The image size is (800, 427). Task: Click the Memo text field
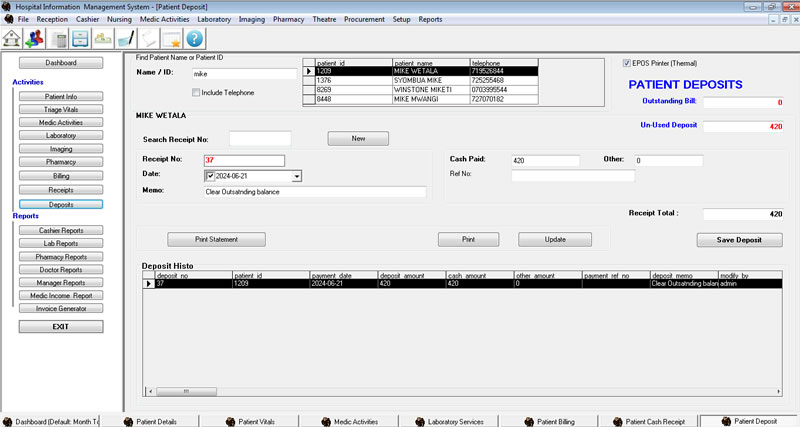(314, 192)
